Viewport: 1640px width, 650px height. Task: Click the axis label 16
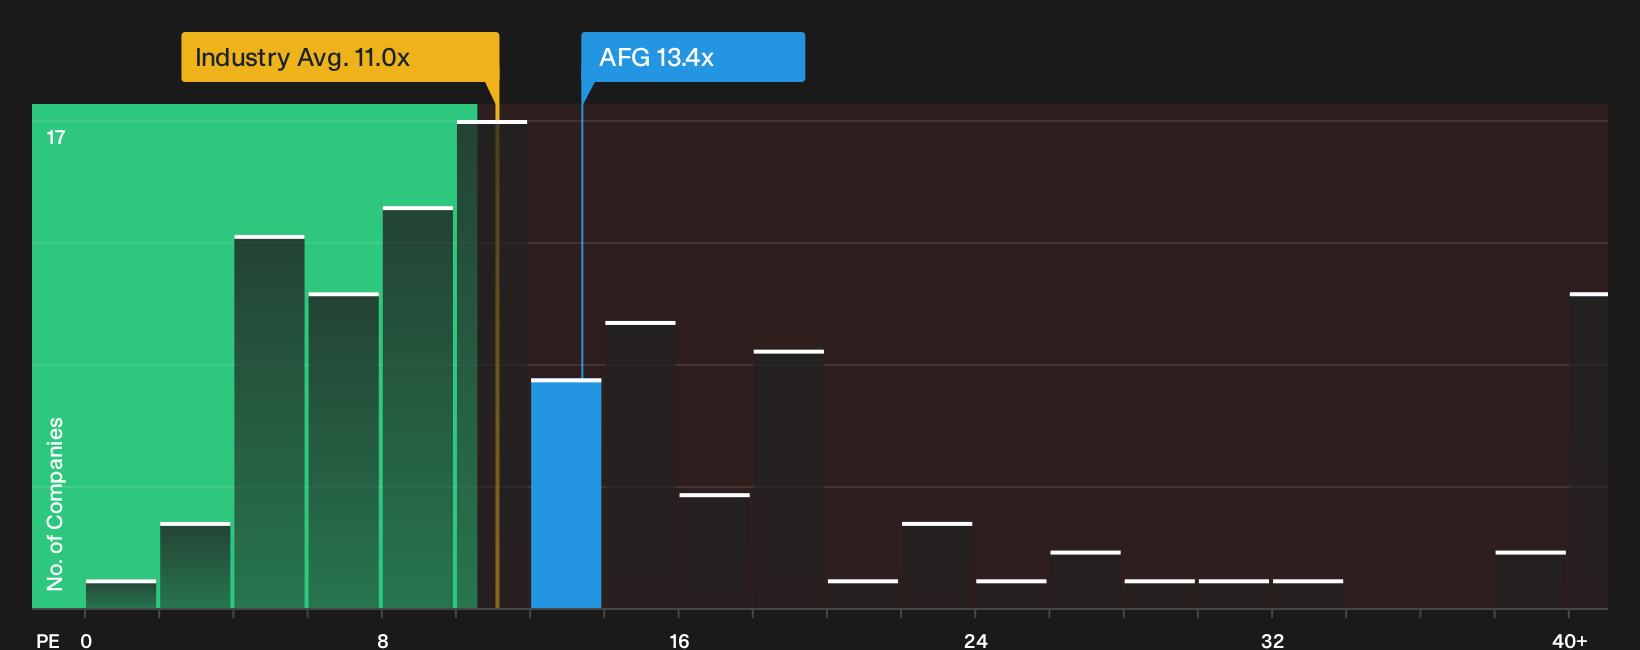coord(679,641)
